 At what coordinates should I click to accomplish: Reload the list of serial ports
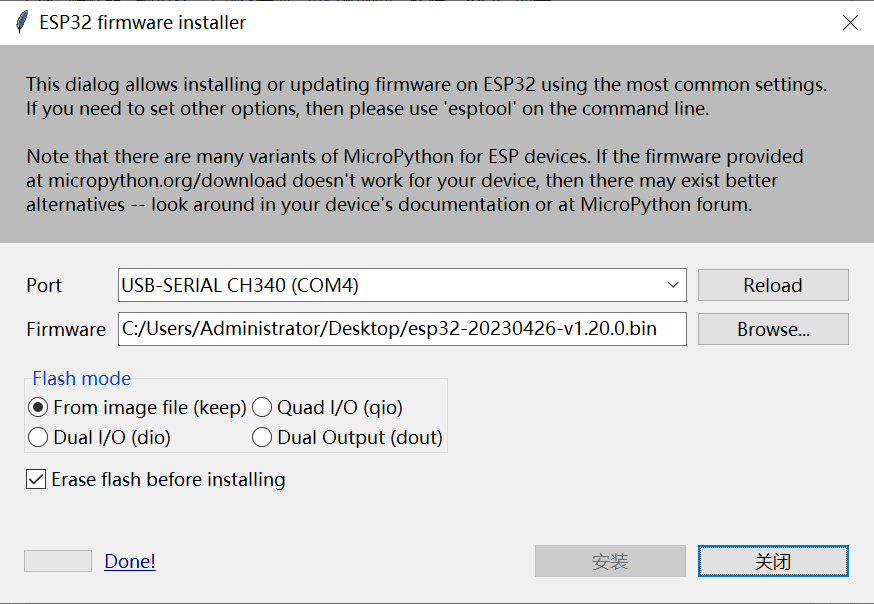773,285
